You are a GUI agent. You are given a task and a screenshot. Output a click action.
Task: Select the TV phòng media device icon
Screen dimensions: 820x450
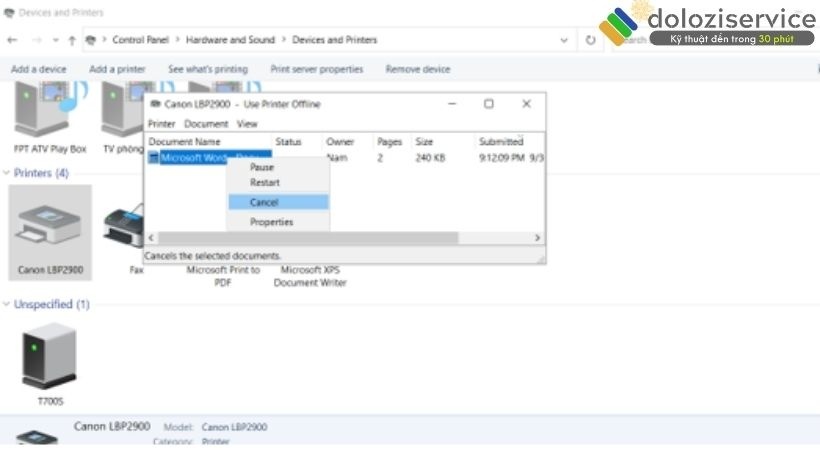coord(123,118)
